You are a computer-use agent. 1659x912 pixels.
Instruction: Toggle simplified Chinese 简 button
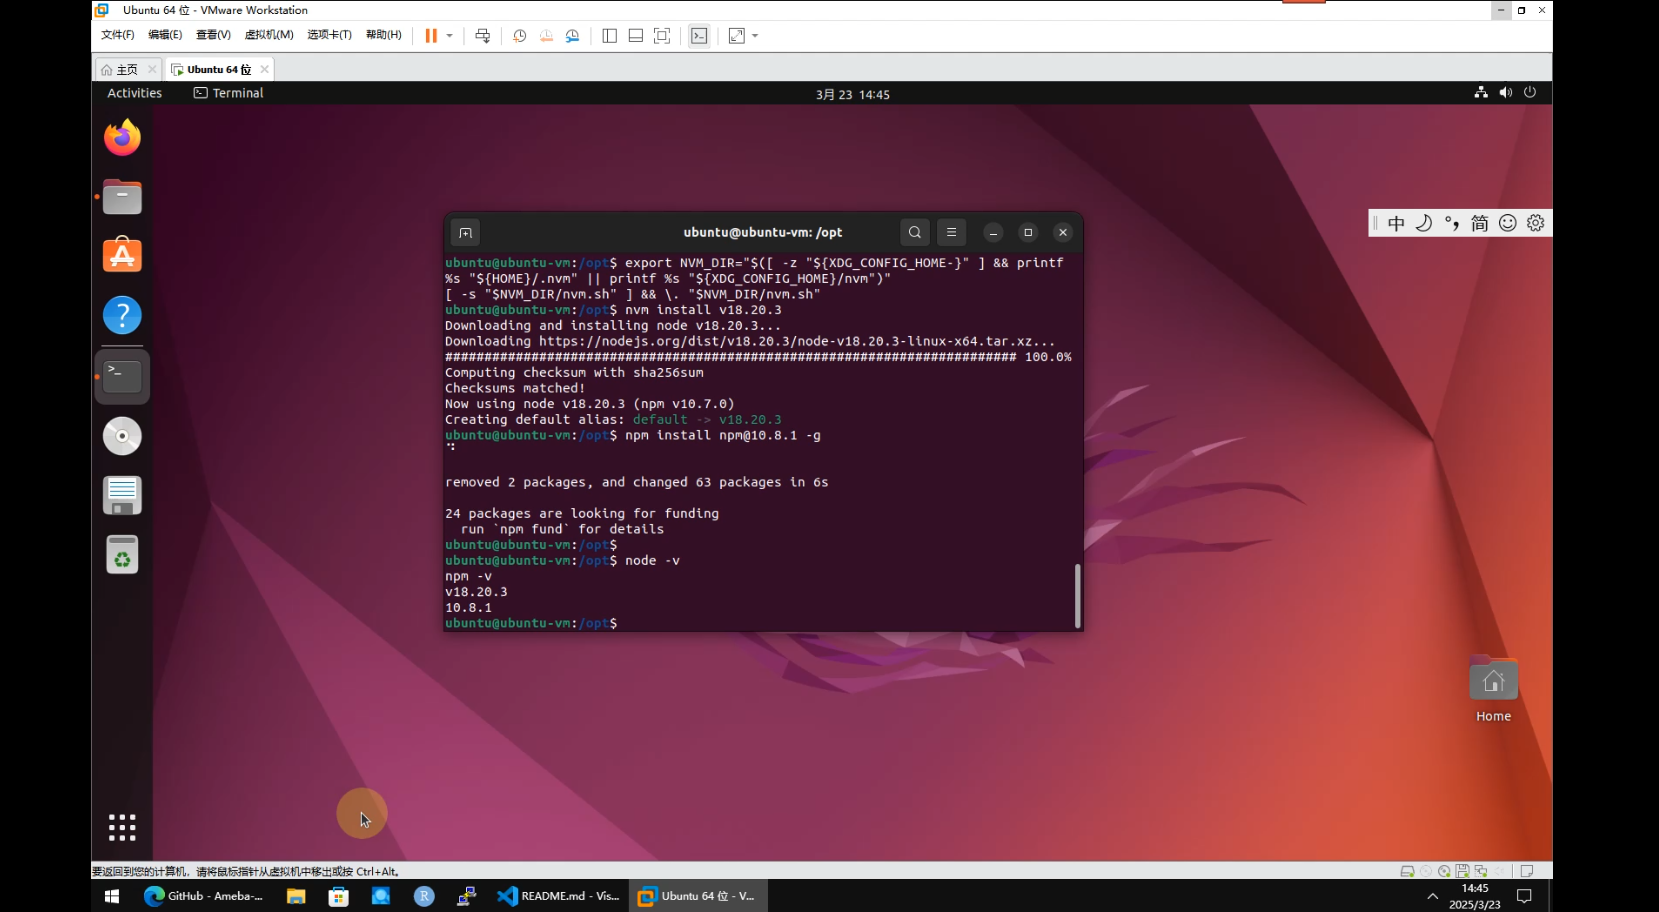(1480, 223)
